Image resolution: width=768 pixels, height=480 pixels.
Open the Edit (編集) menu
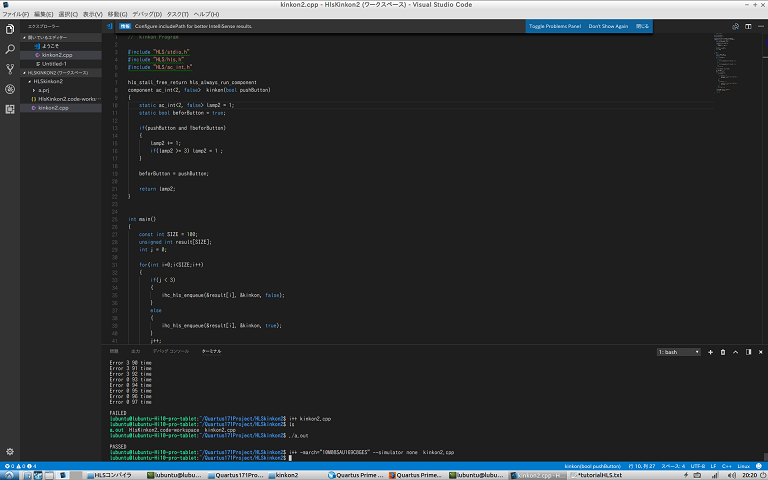43,14
